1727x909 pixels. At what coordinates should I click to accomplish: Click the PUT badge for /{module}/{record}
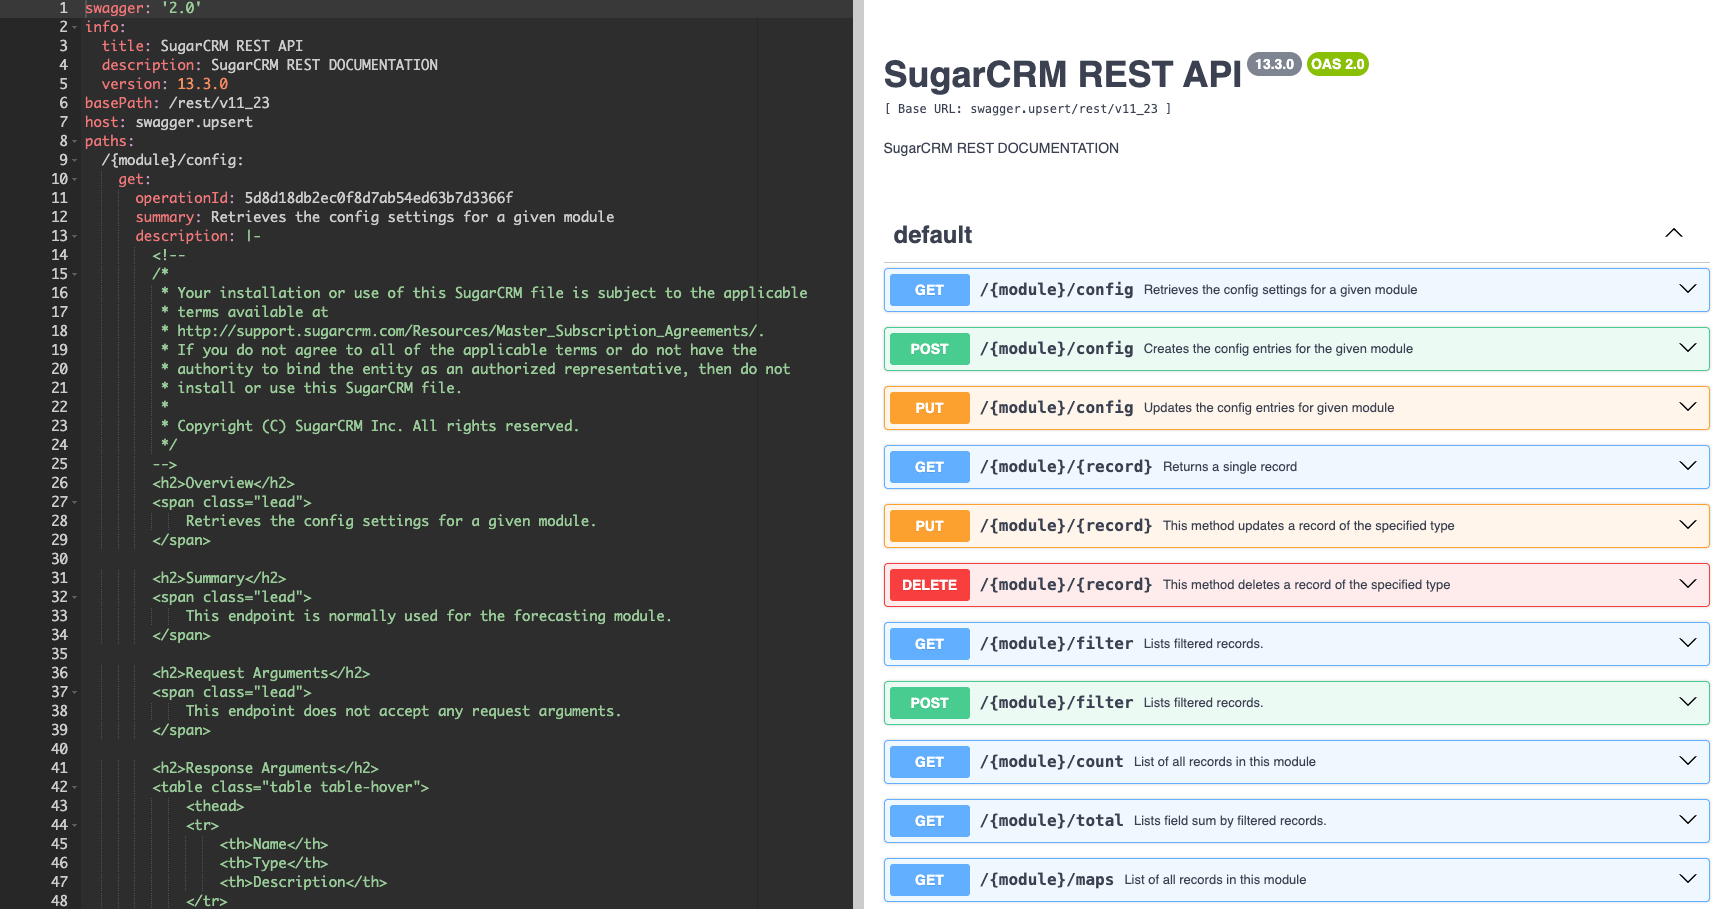pyautogui.click(x=929, y=526)
